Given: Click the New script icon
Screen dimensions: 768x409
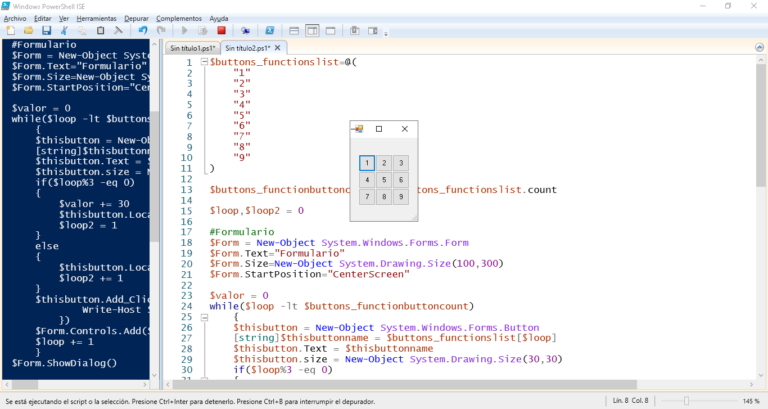Looking at the screenshot, I should [10, 30].
